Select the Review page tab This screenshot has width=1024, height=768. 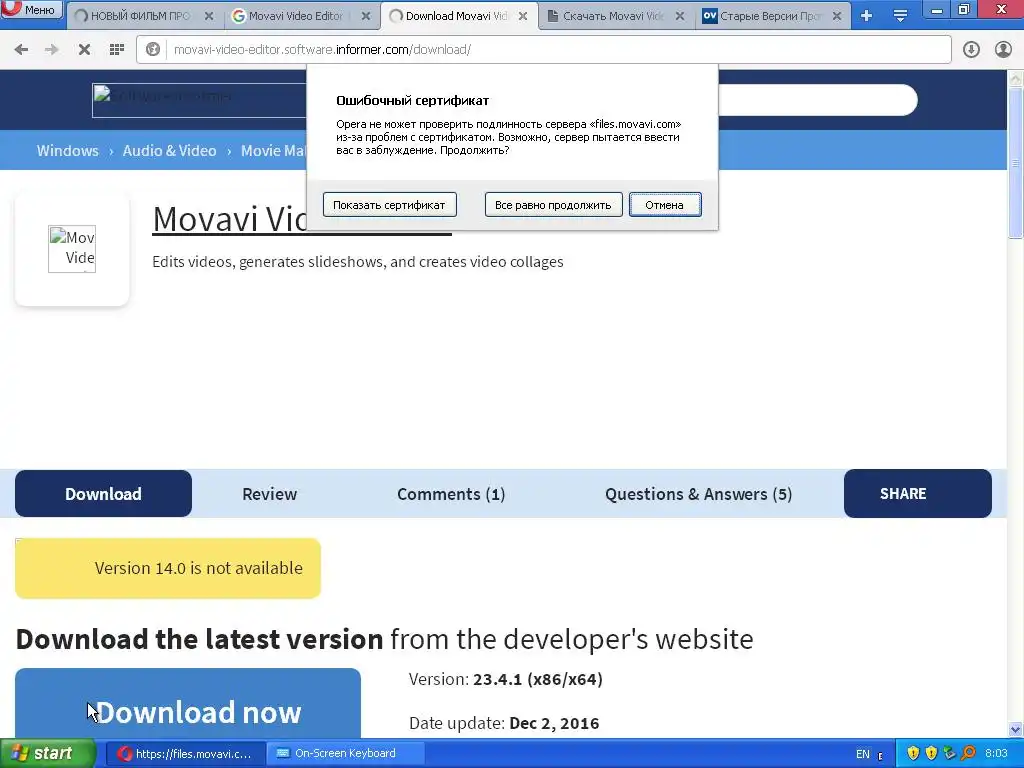[x=270, y=494]
